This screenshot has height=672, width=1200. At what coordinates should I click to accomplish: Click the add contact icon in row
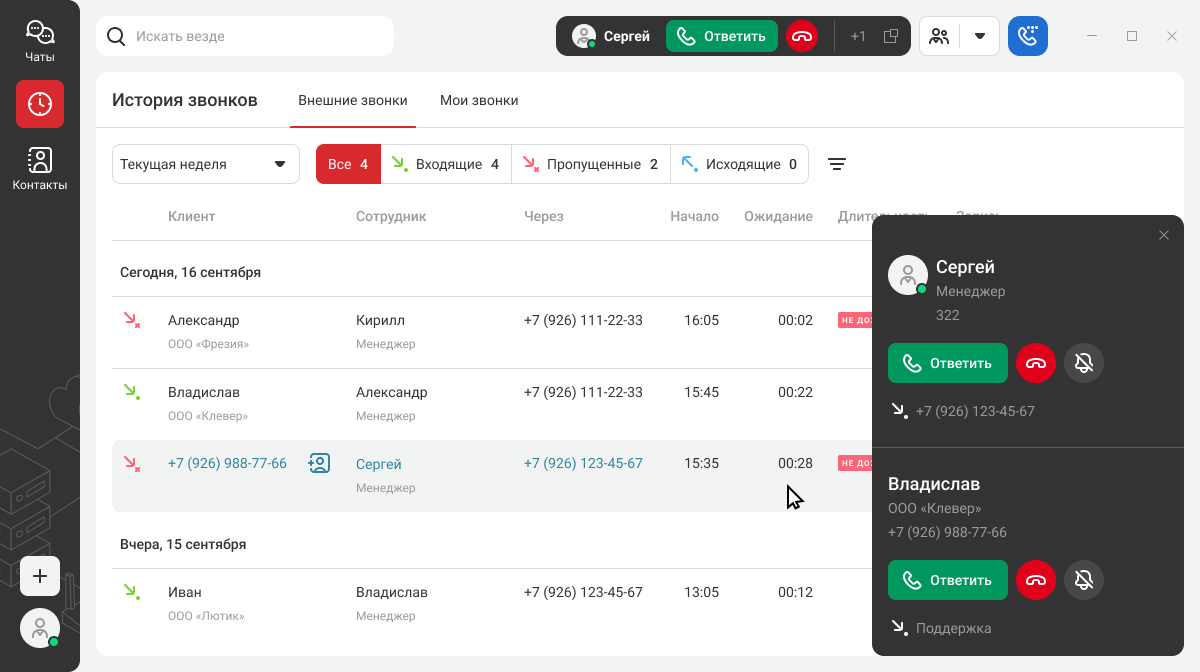click(319, 463)
